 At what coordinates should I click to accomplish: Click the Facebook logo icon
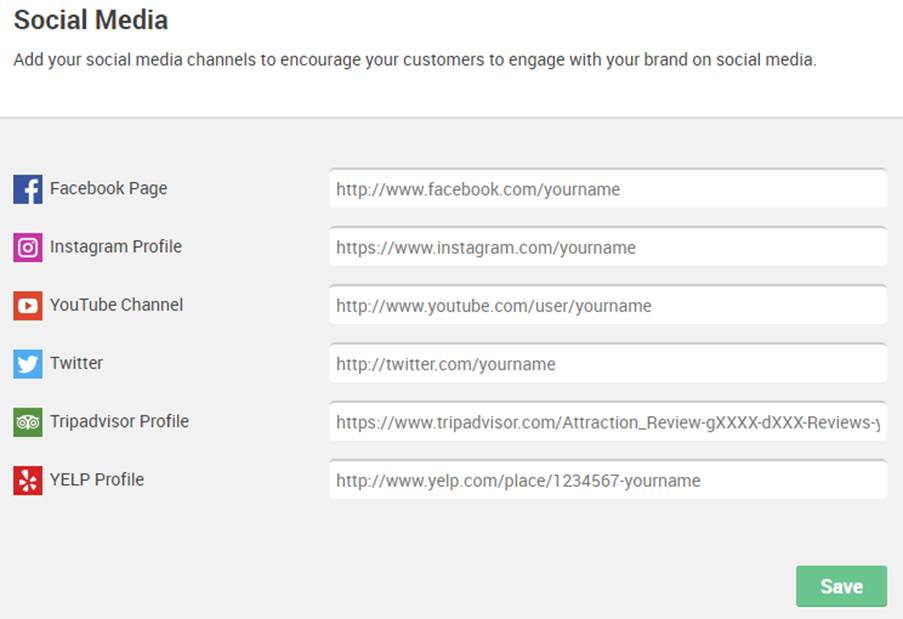(x=28, y=189)
